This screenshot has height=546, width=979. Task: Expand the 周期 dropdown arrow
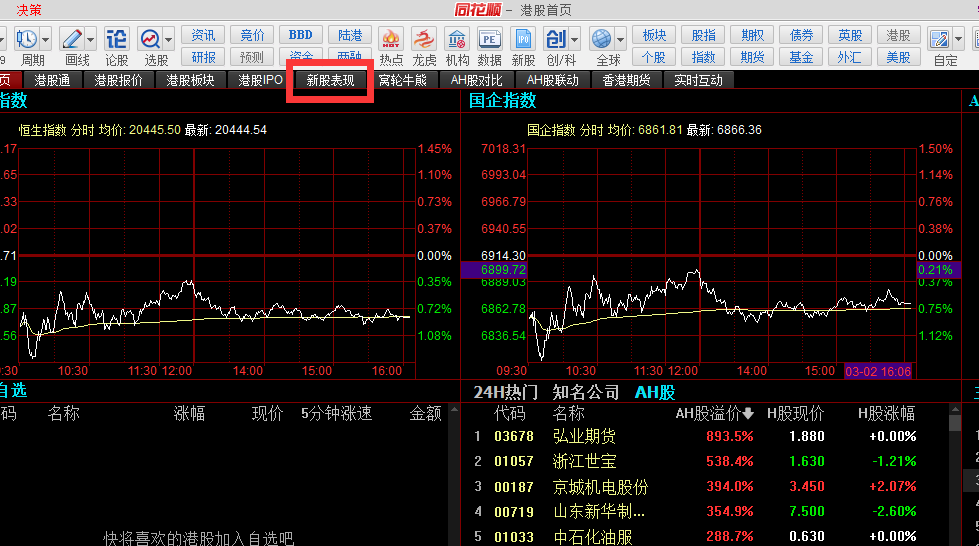pyautogui.click(x=46, y=40)
